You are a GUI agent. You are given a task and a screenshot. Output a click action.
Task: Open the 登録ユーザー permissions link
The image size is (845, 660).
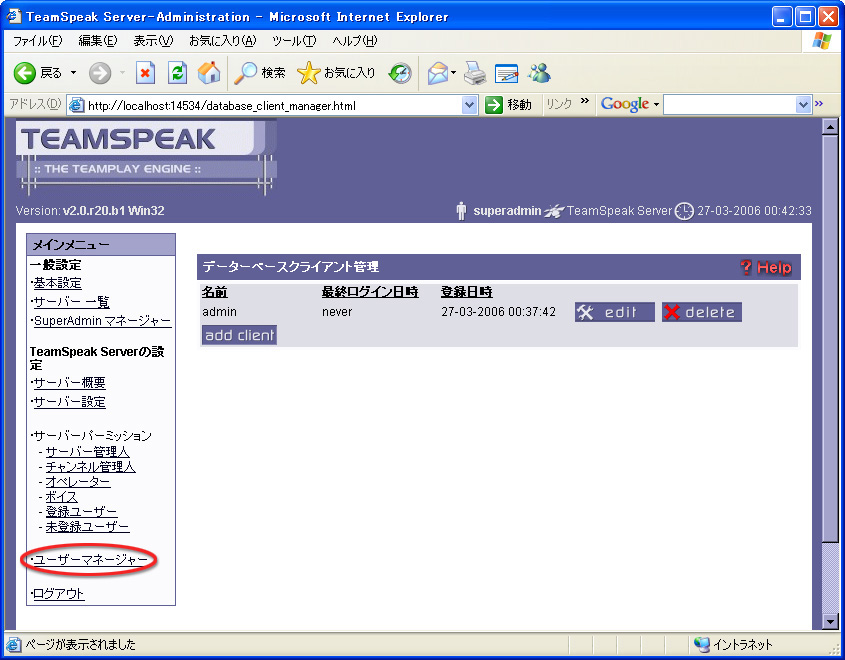pyautogui.click(x=81, y=512)
